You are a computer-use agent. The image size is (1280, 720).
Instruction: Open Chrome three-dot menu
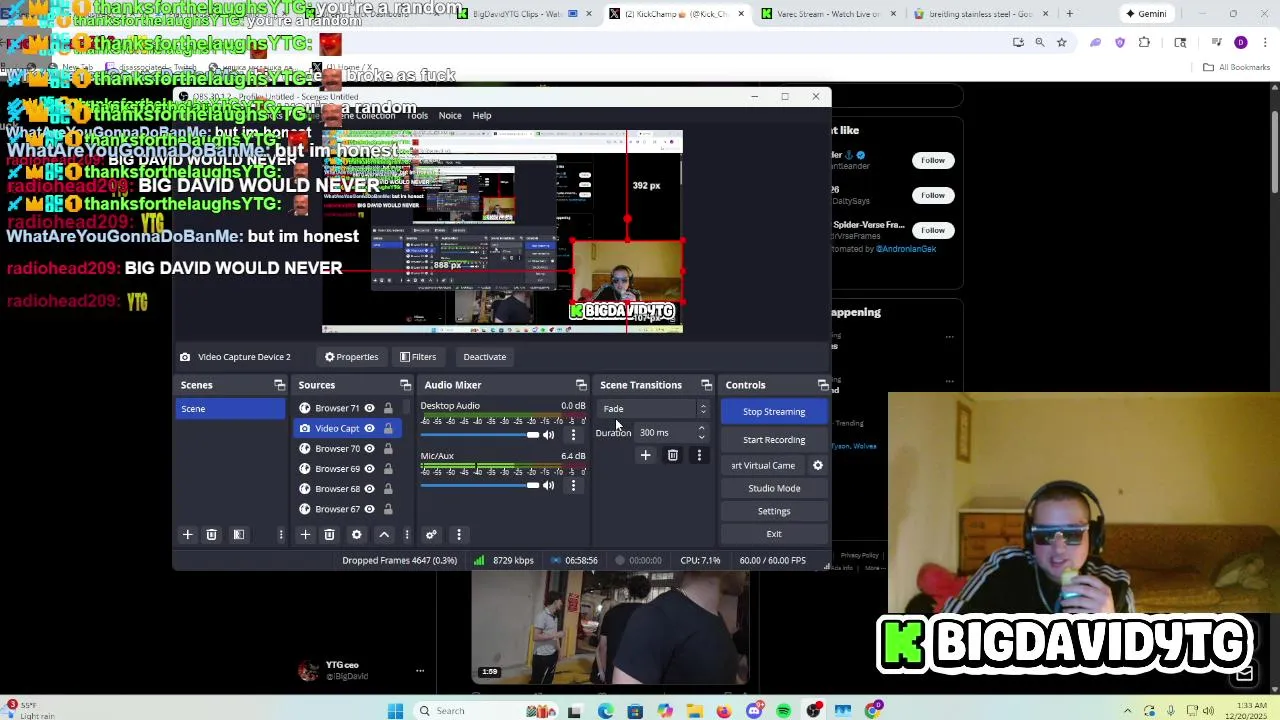[1265, 42]
